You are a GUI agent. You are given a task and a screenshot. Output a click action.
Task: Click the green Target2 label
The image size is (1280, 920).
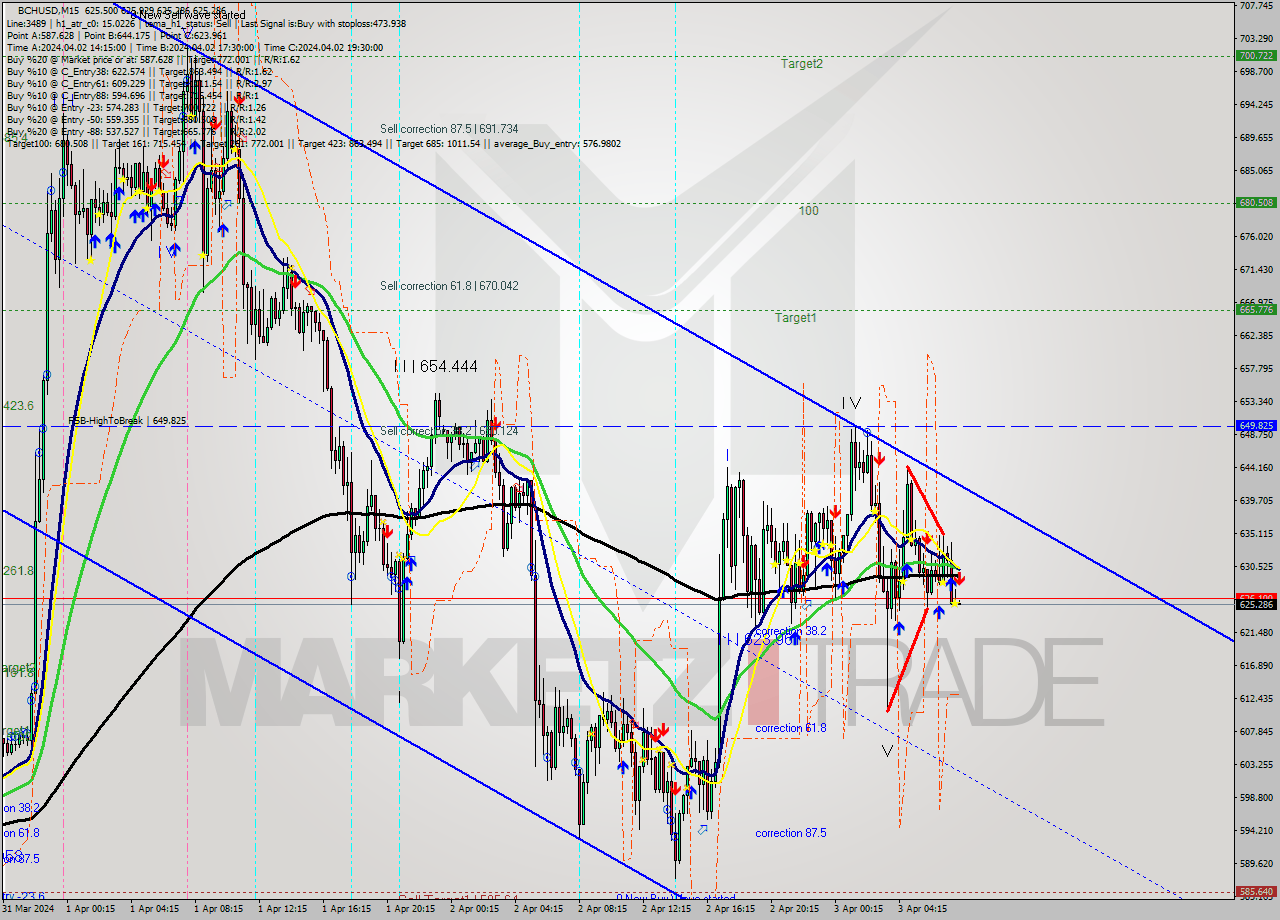[x=803, y=64]
